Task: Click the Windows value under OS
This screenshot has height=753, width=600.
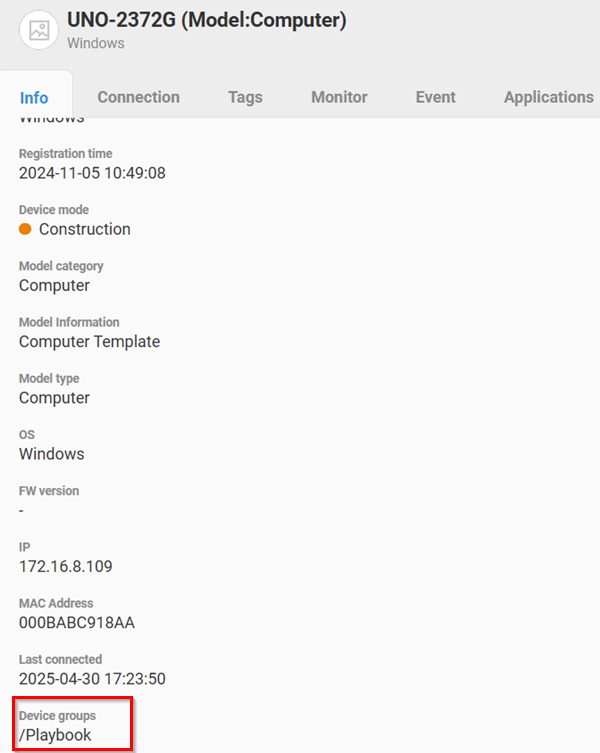Action: point(52,454)
